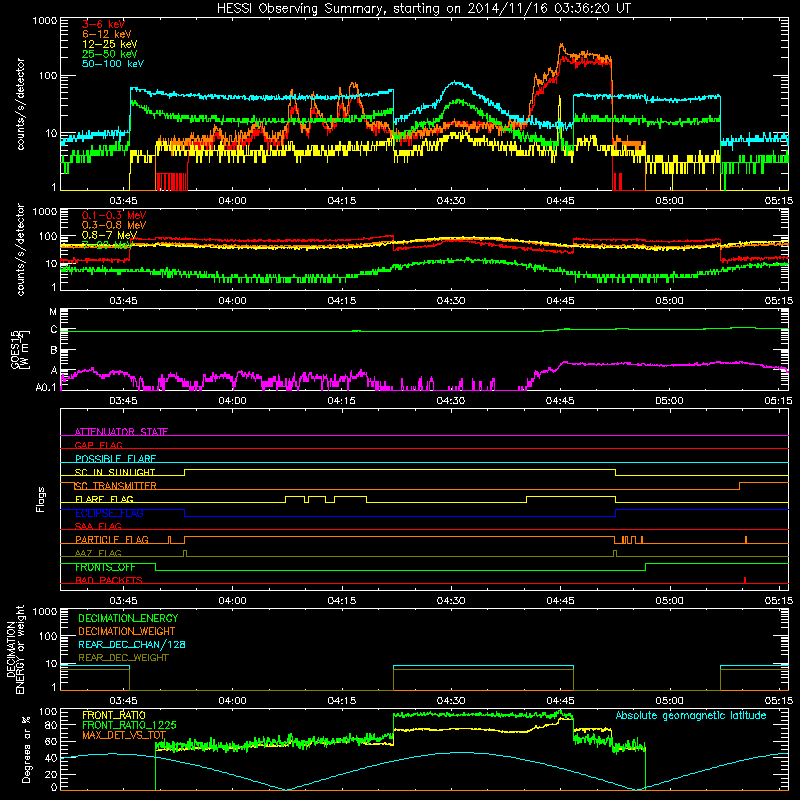
Task: Click the 0.1-0.3 MeV legend entry
Action: click(114, 215)
